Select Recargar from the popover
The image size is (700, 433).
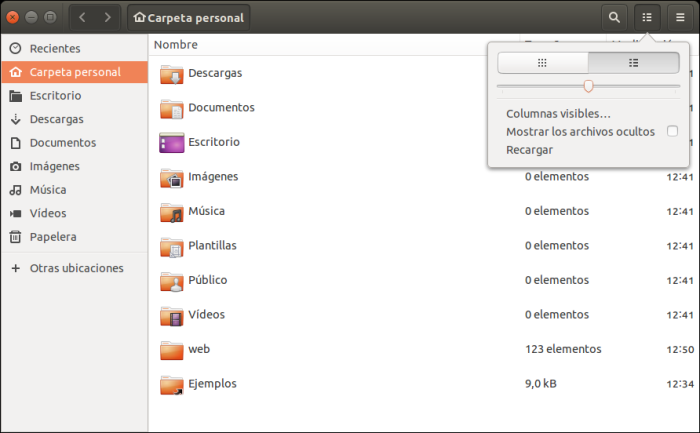click(530, 150)
